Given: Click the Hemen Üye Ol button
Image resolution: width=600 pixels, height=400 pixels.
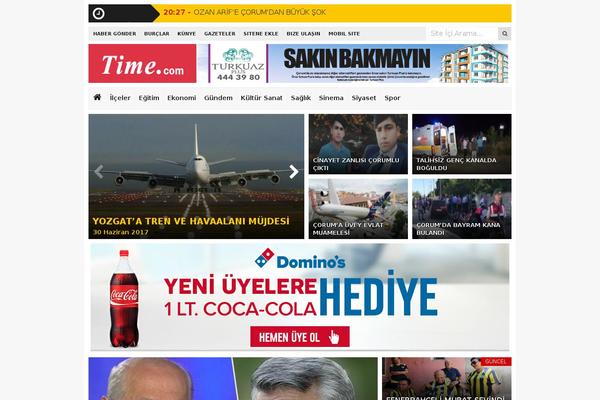Looking at the screenshot, I should [300, 337].
